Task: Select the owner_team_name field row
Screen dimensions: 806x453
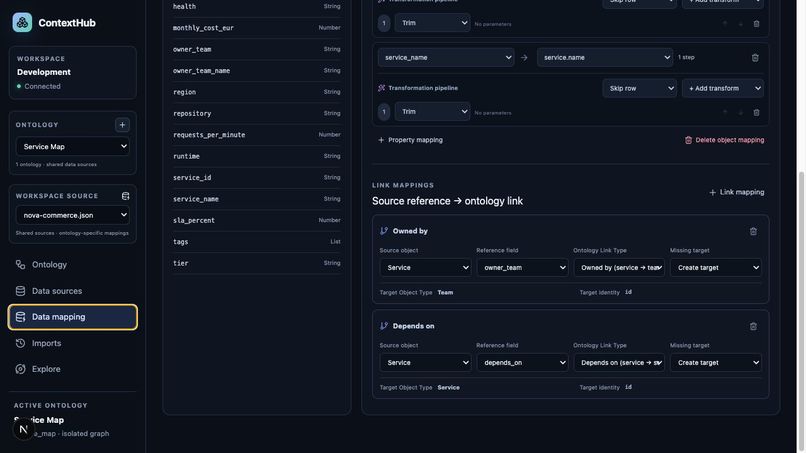Action: (x=257, y=70)
